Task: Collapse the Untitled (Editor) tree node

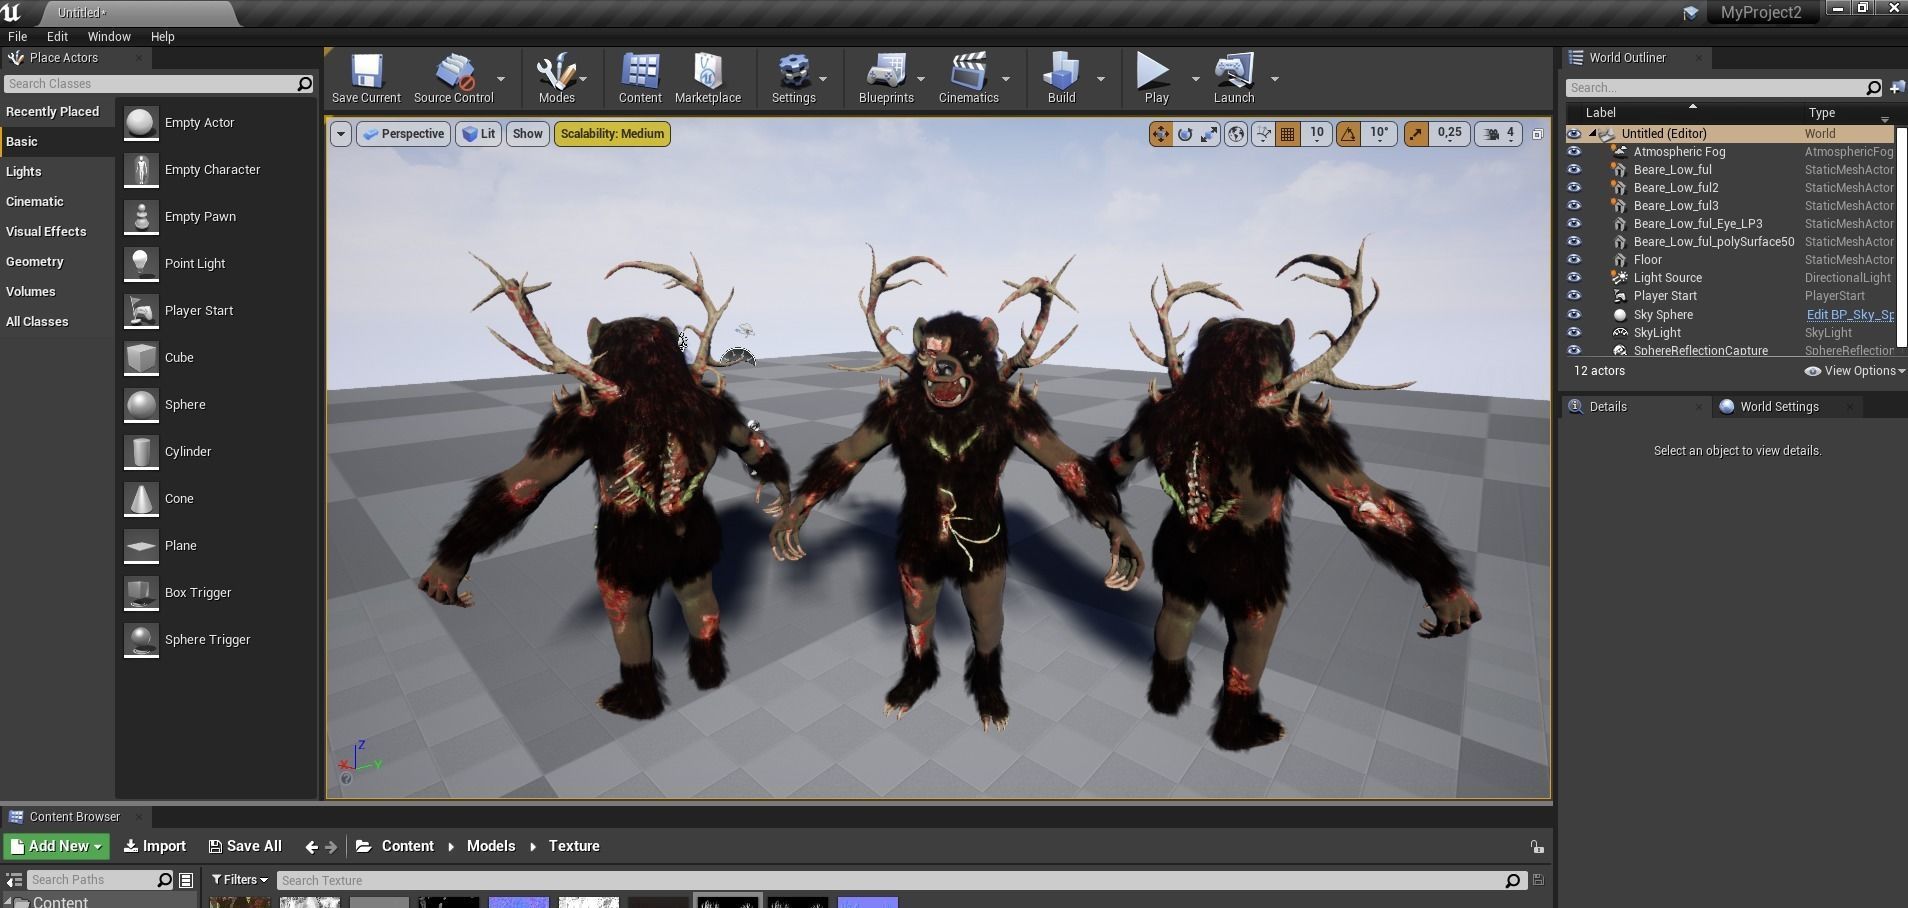Action: pyautogui.click(x=1593, y=134)
